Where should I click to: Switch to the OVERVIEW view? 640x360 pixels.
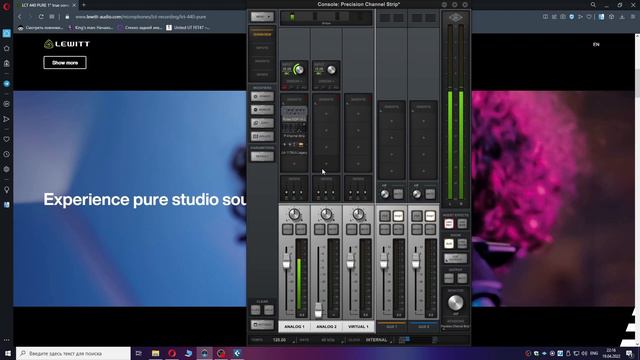[x=262, y=35]
